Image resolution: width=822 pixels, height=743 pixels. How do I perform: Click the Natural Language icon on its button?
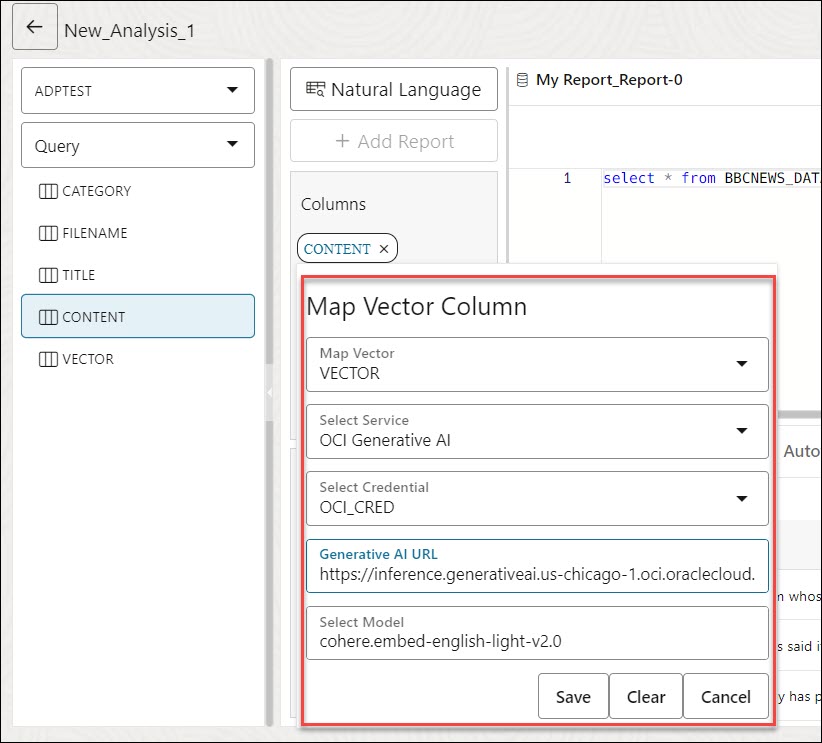314,89
